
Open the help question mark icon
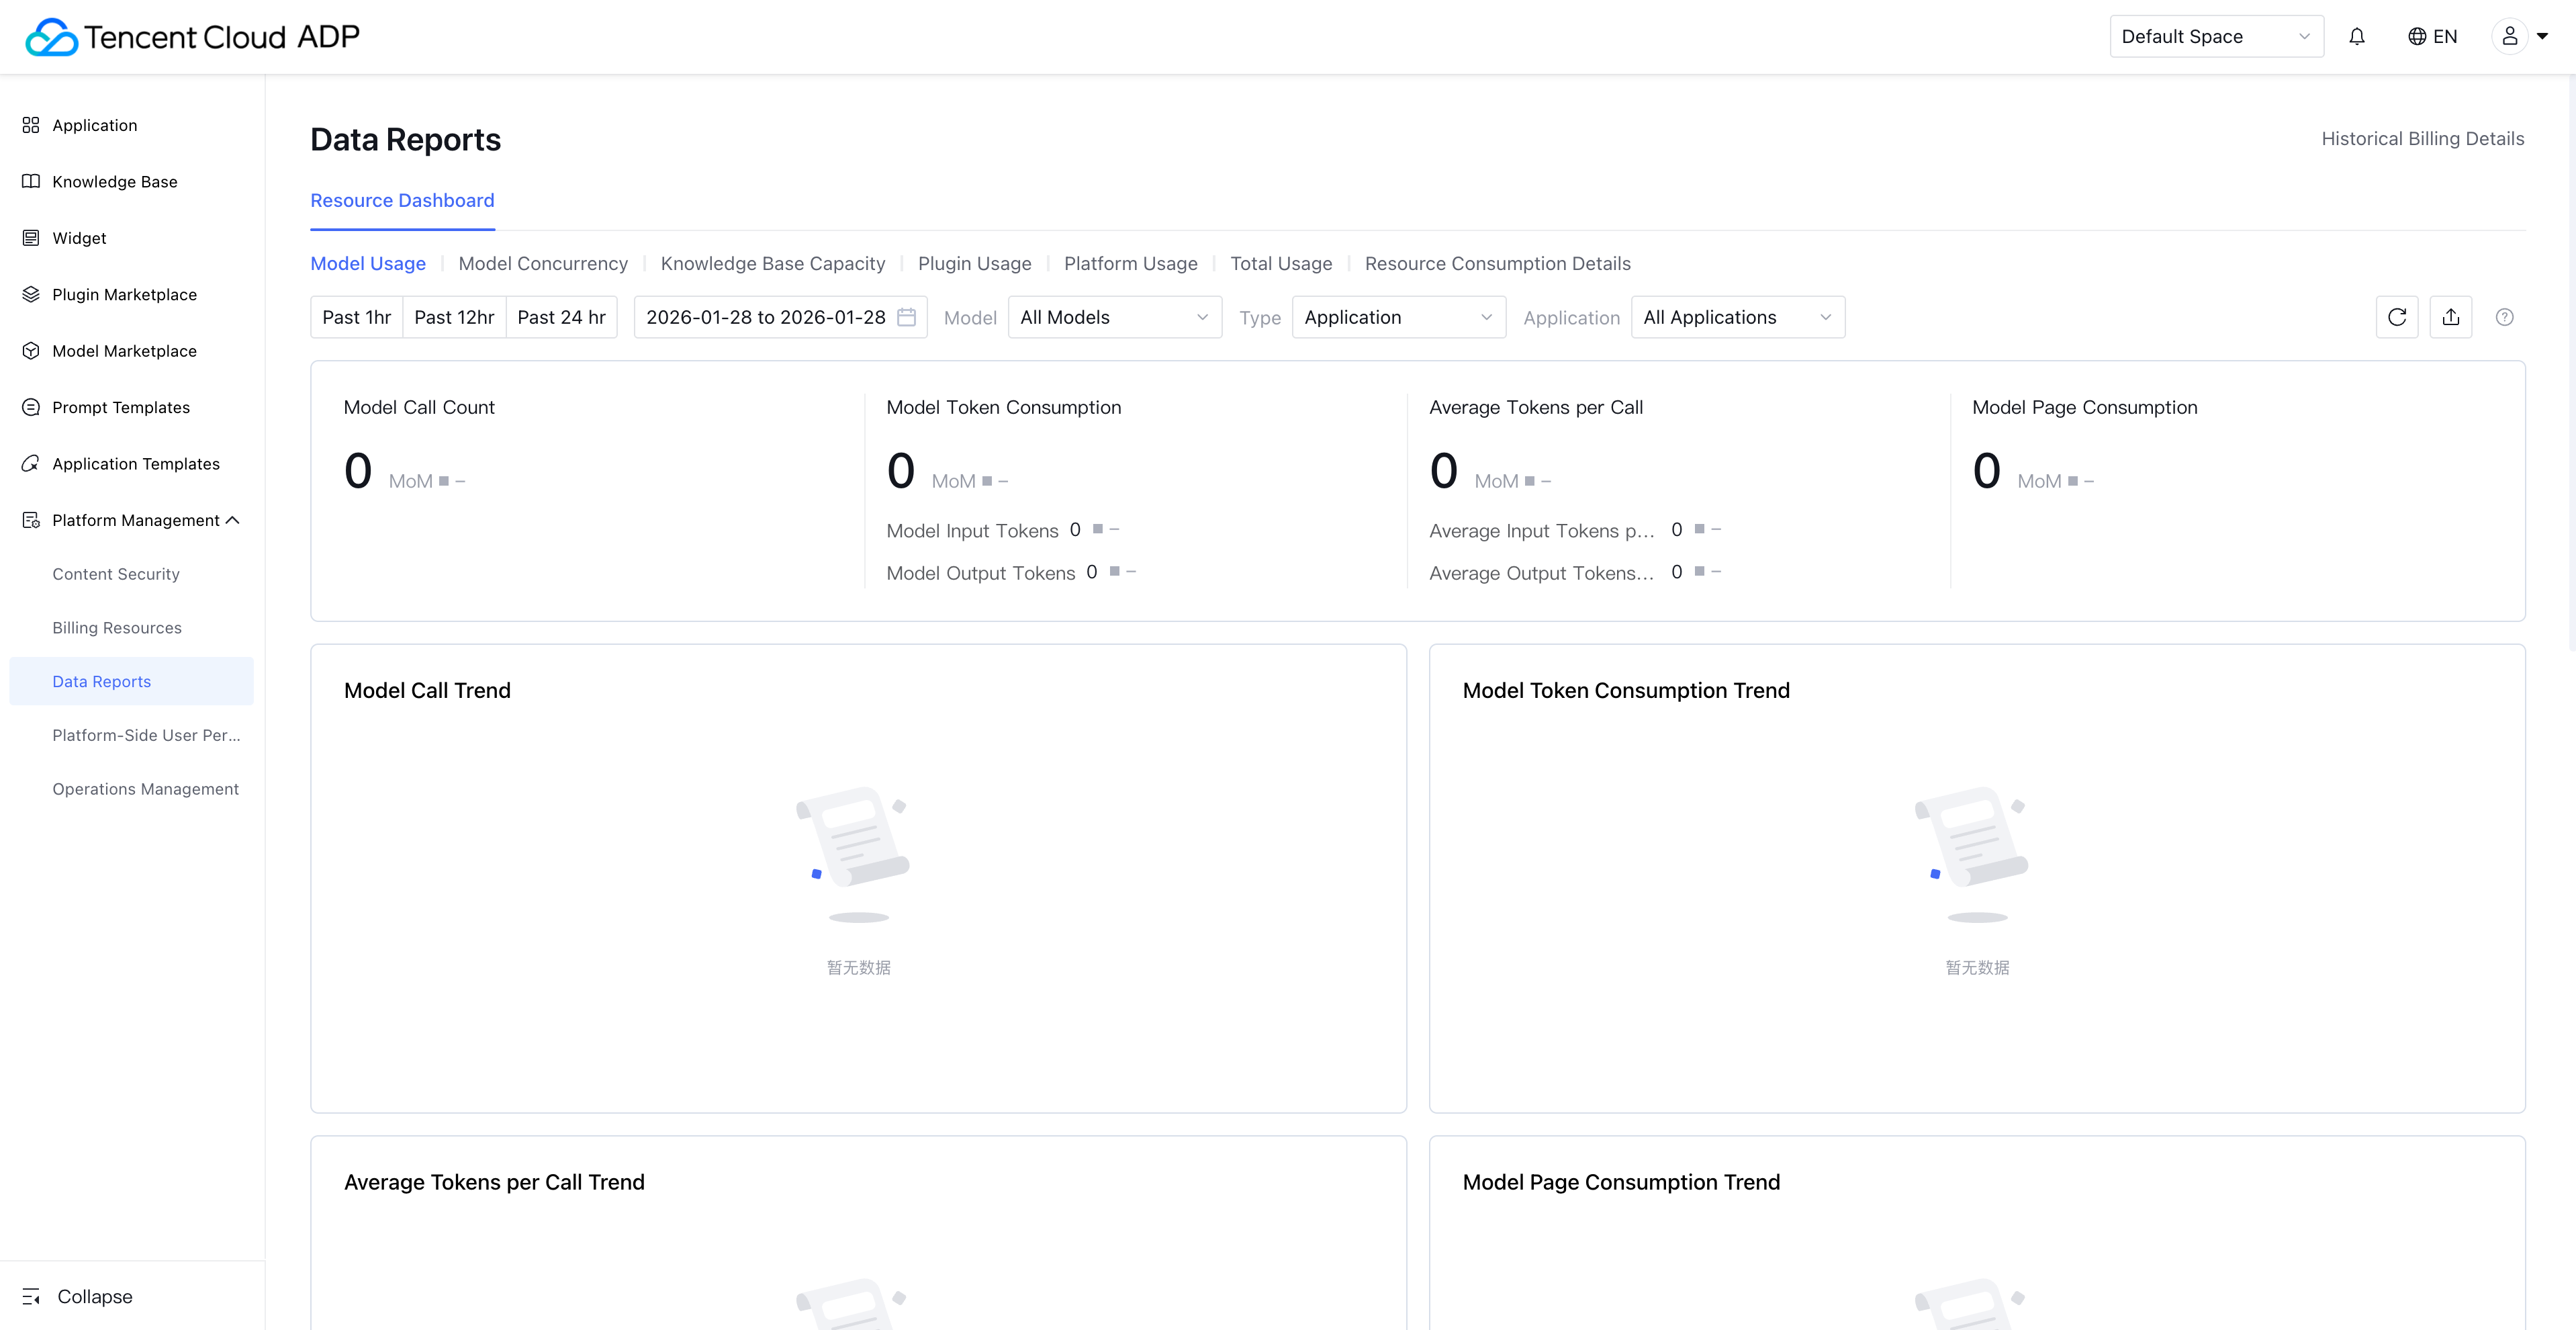(2504, 317)
